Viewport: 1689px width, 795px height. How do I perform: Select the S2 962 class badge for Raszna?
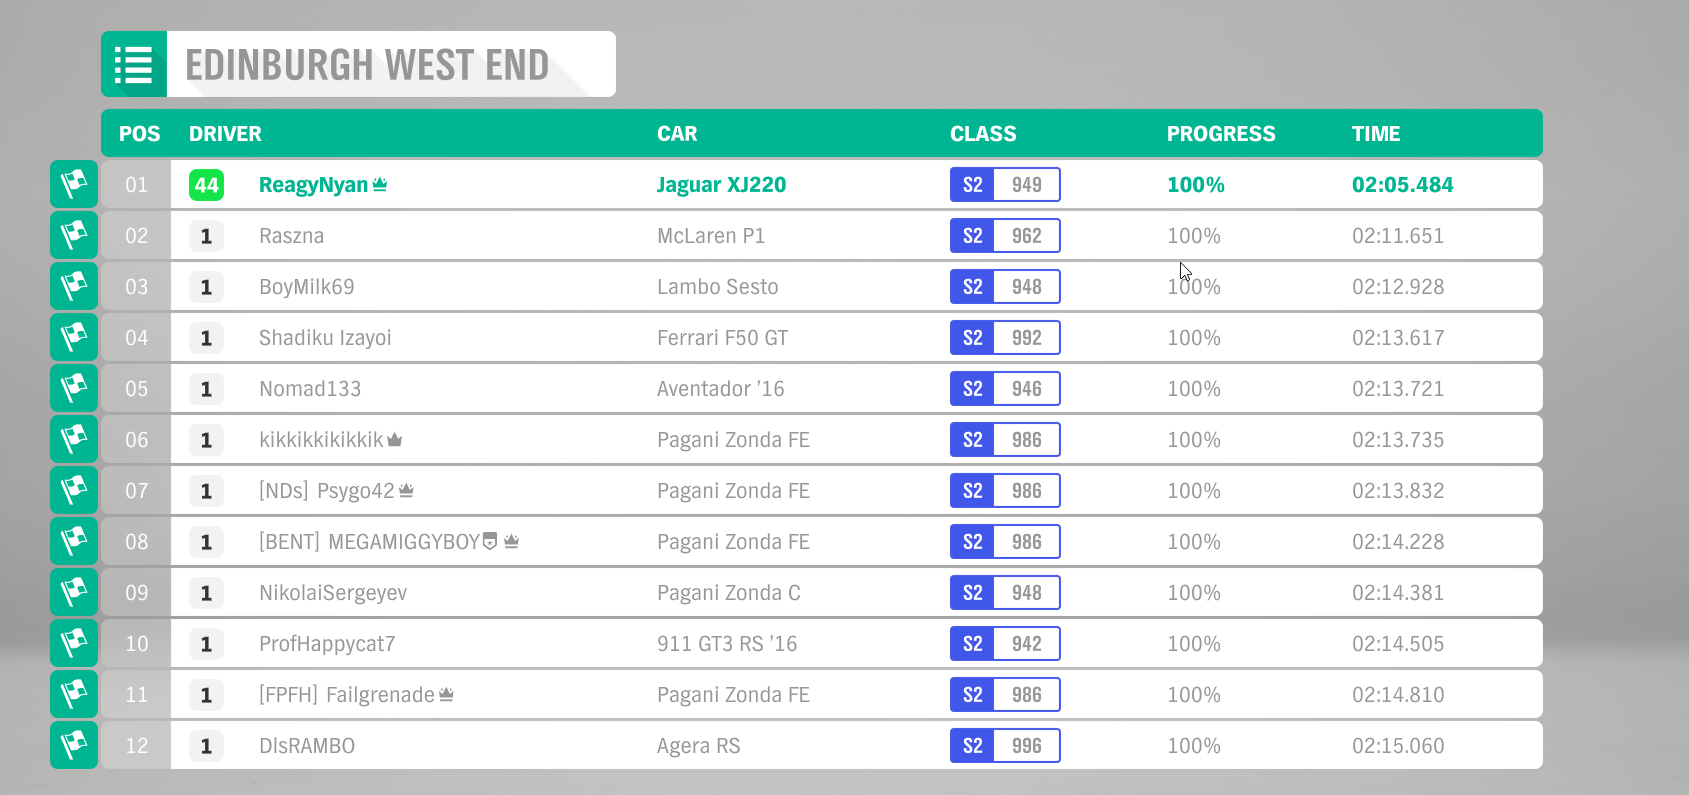tap(1005, 236)
